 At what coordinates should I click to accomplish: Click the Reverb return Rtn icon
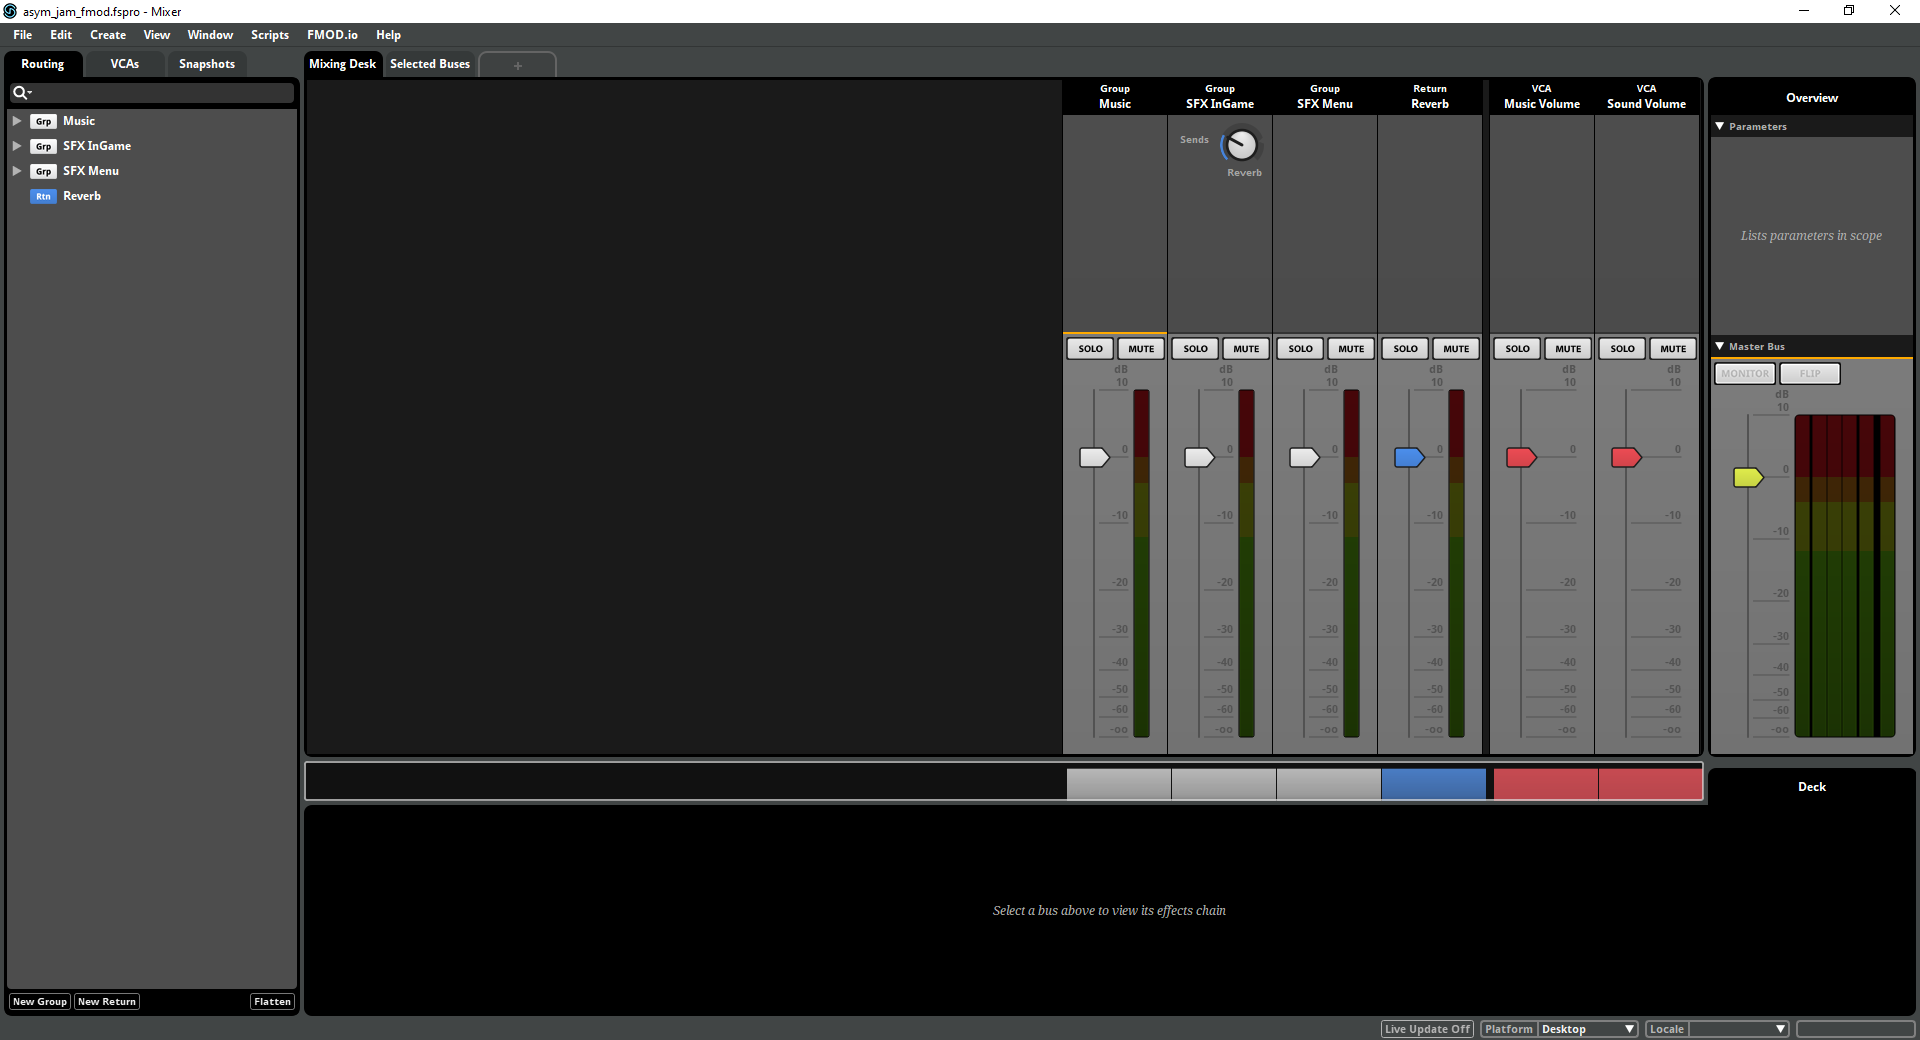[x=43, y=197]
